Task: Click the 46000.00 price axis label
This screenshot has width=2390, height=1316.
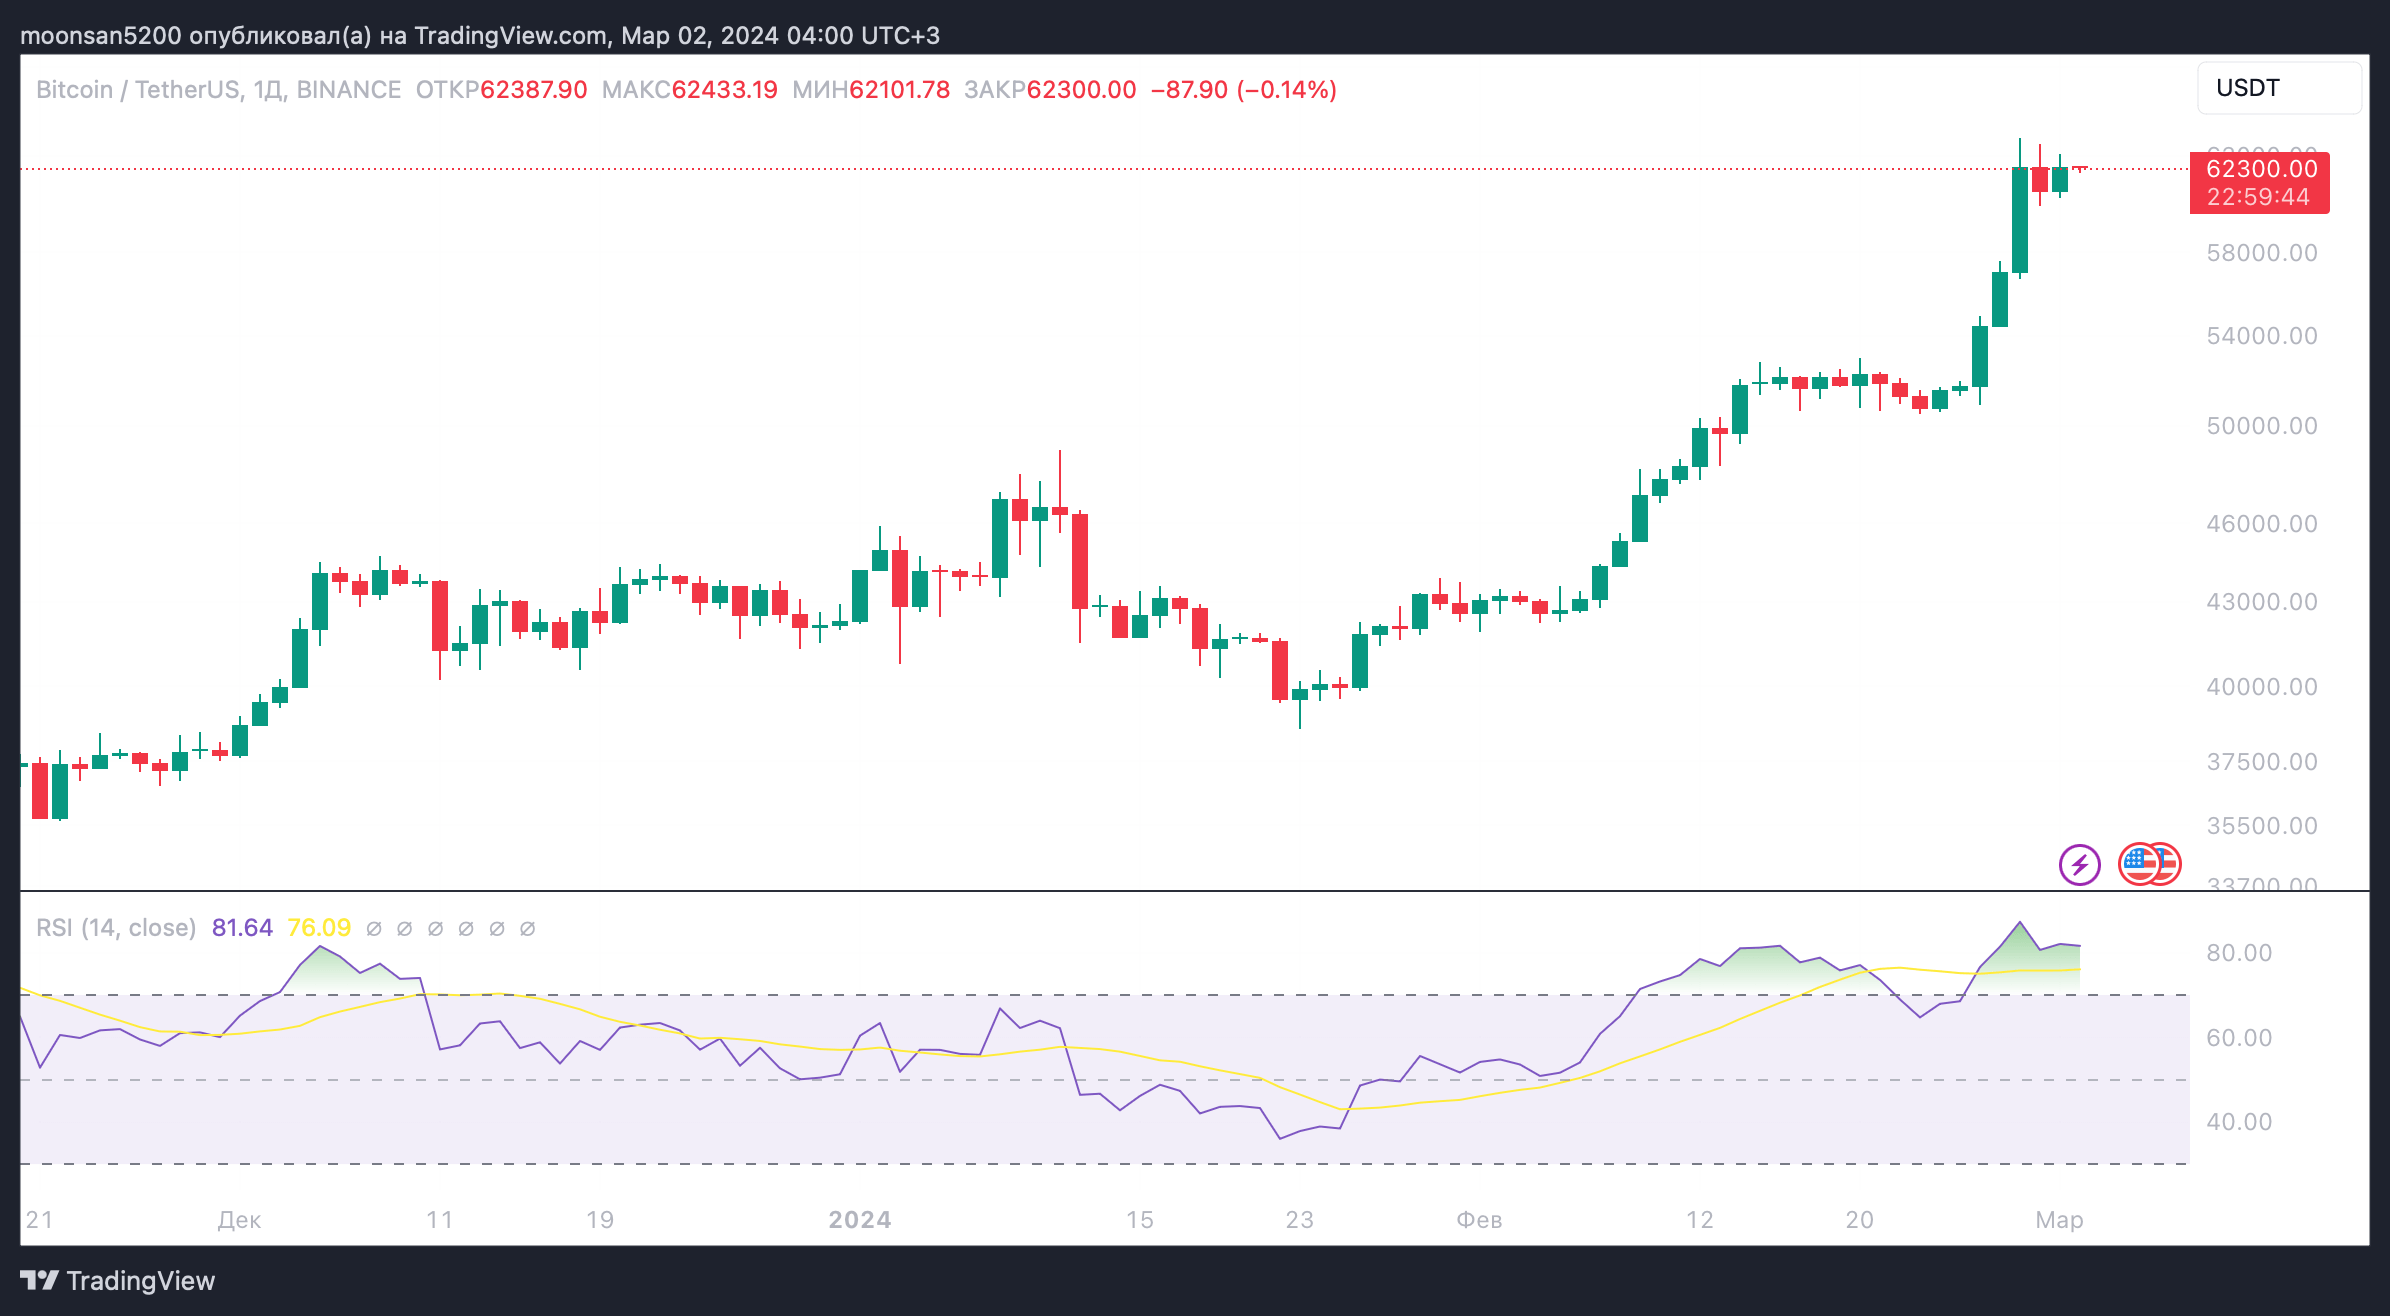Action: click(2262, 524)
